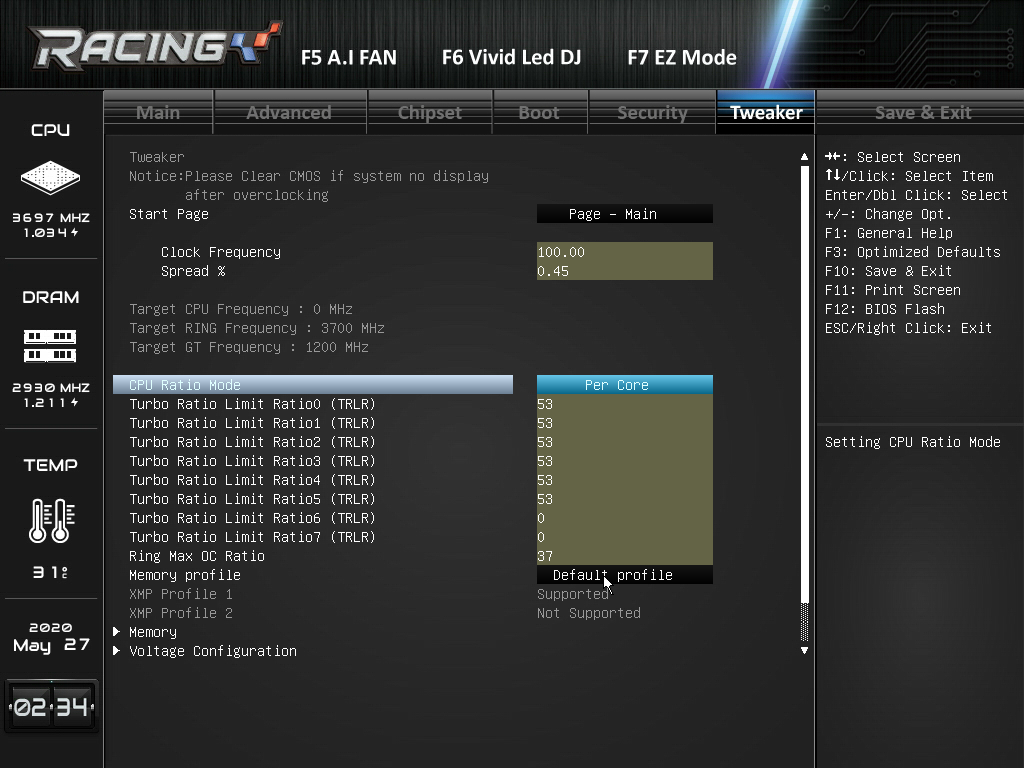Click the CPU 3697 MHZ reading
This screenshot has width=1024, height=768.
pyautogui.click(x=51, y=217)
